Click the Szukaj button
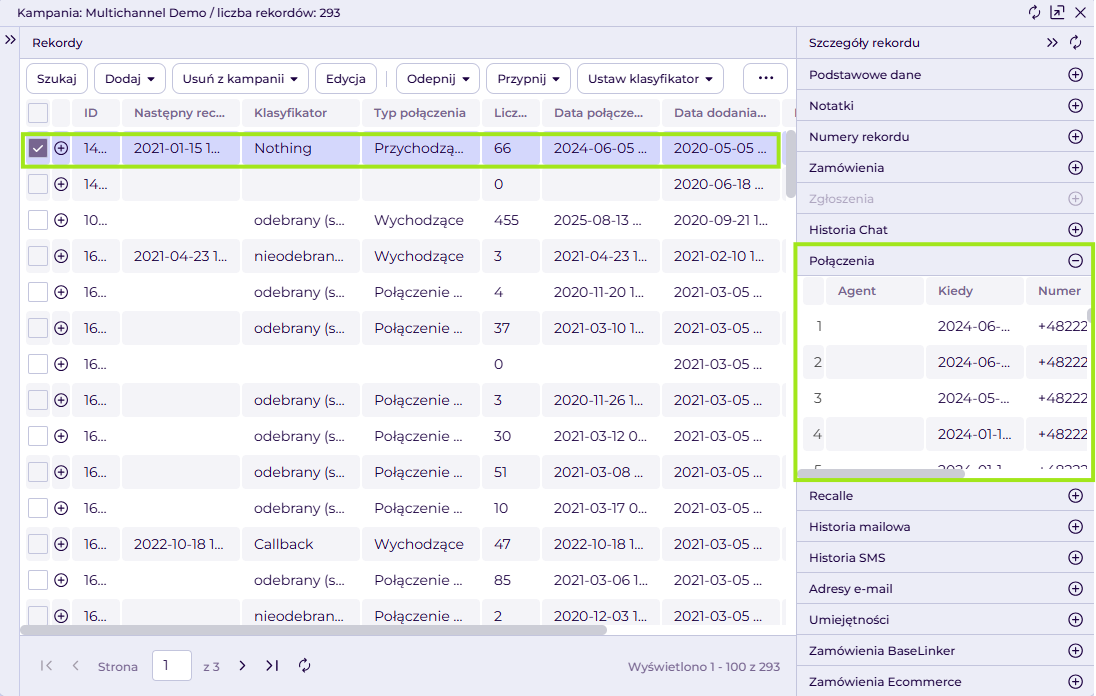The height and width of the screenshot is (696, 1096). 57,78
